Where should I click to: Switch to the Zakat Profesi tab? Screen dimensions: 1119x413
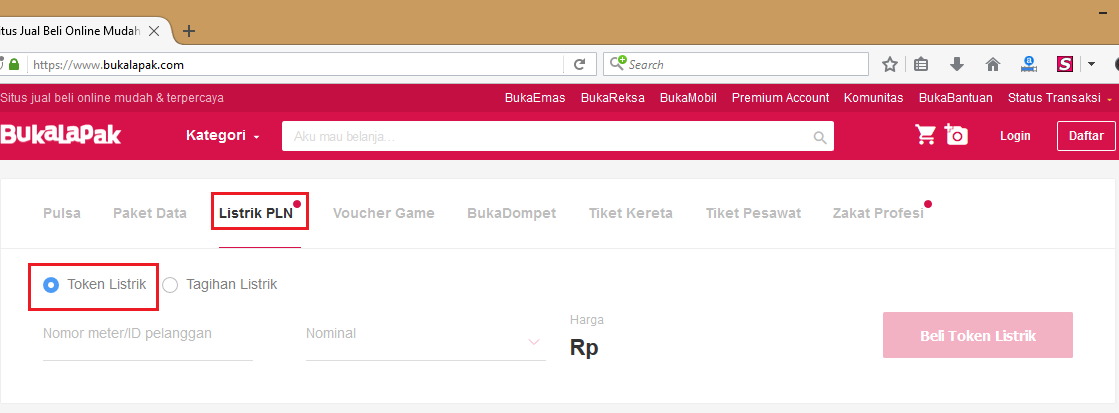tap(878, 213)
